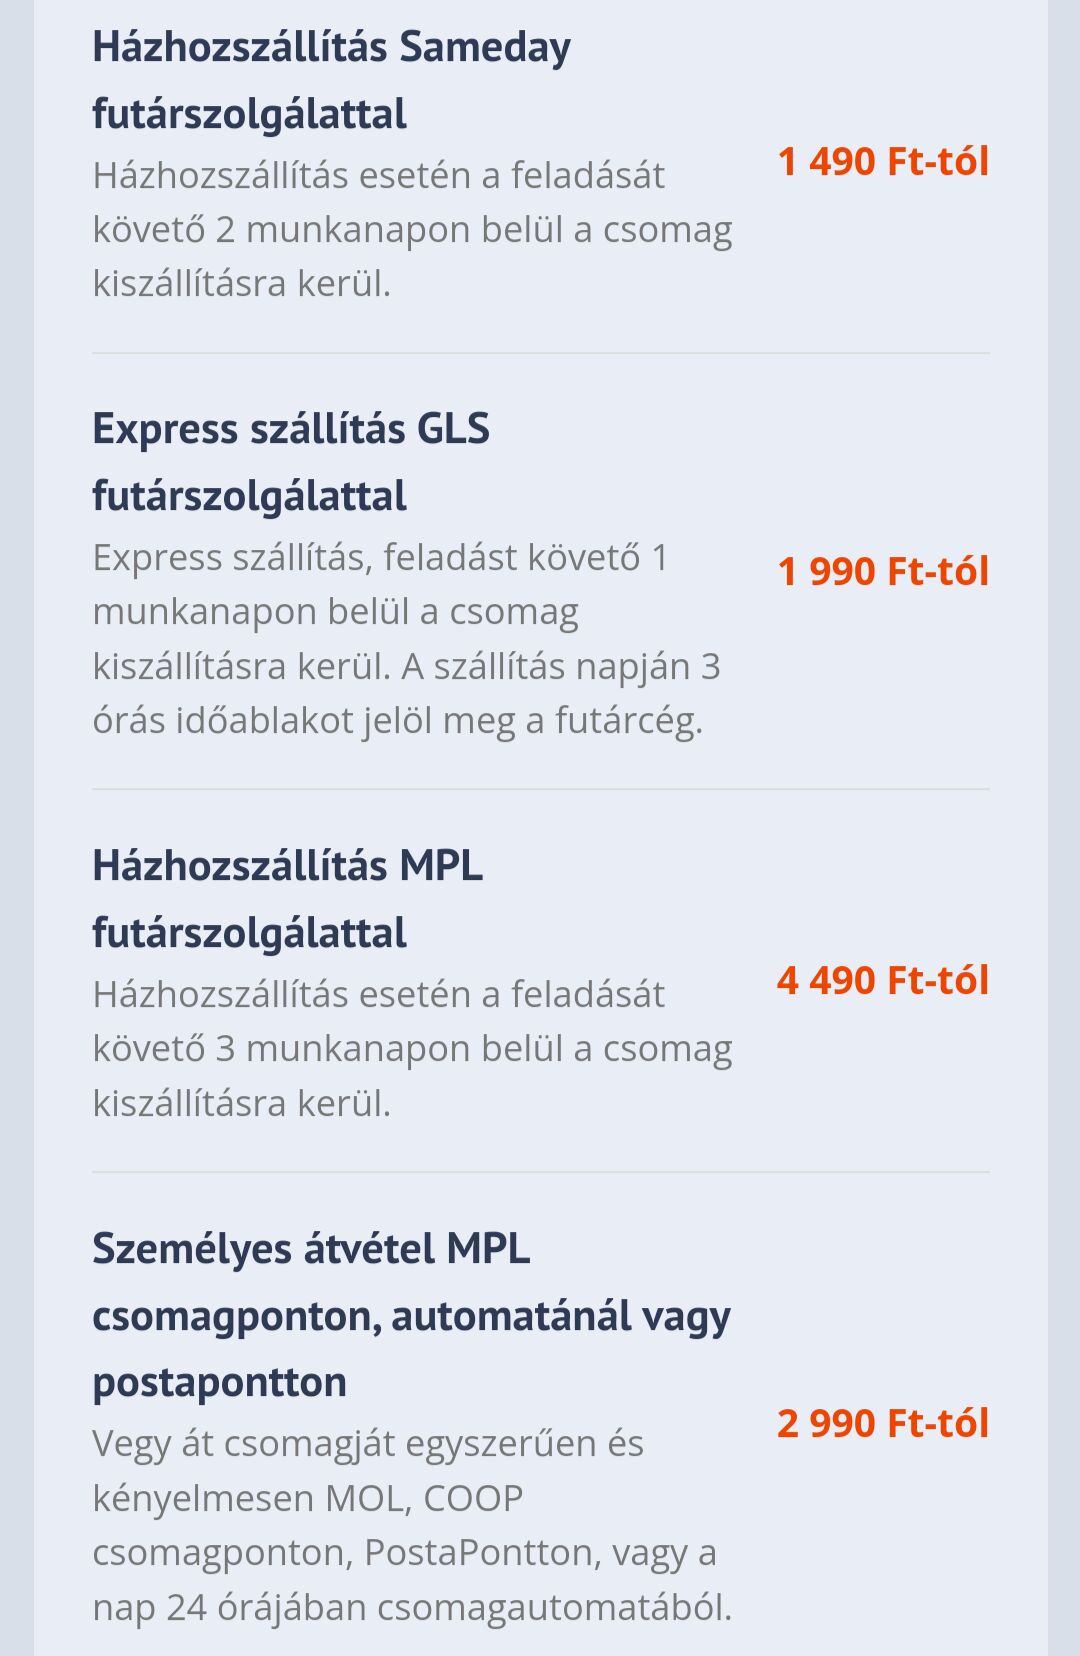Screen dimensions: 1080x1656
Task: Click the 1 990 Ft-tól price
Action: 883,571
